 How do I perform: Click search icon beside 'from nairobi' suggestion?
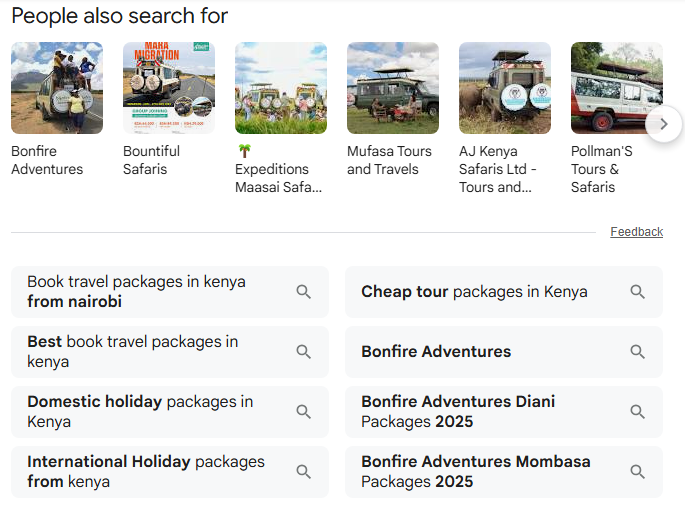coord(304,292)
